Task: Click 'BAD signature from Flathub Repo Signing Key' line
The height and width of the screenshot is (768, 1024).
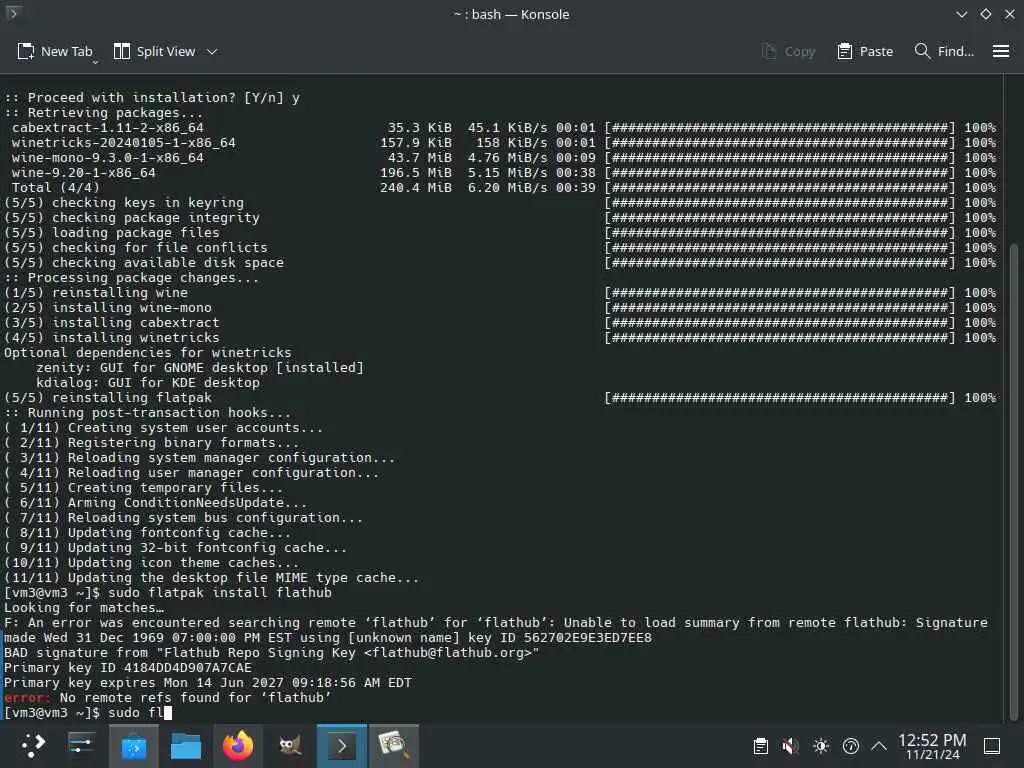Action: click(272, 652)
